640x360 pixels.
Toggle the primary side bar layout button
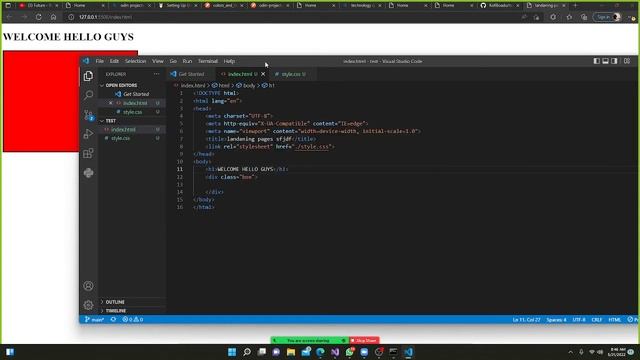[x=597, y=61]
